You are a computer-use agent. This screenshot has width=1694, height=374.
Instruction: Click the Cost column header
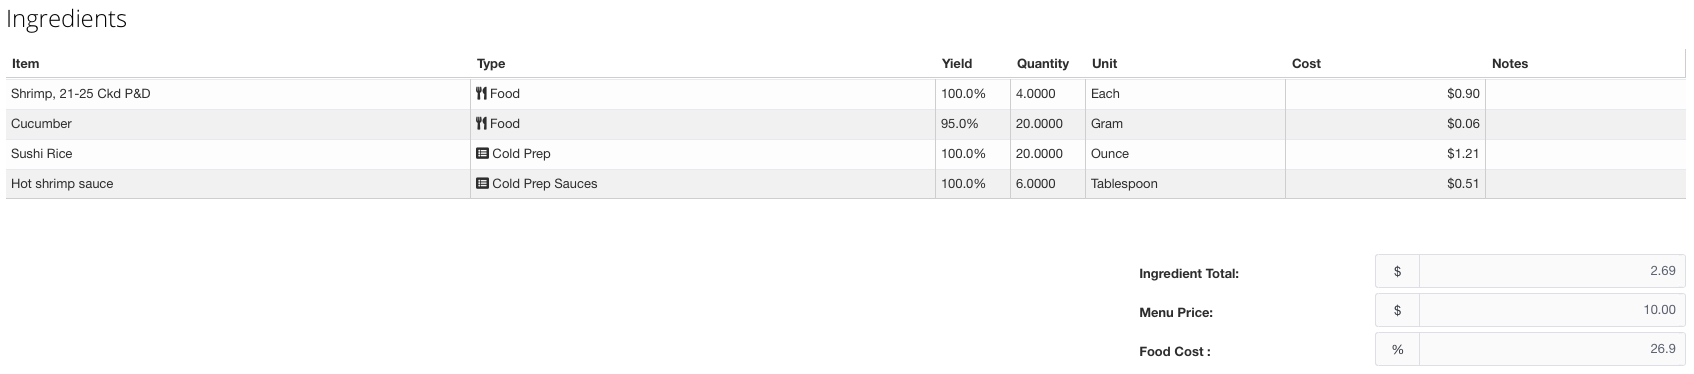click(x=1306, y=64)
